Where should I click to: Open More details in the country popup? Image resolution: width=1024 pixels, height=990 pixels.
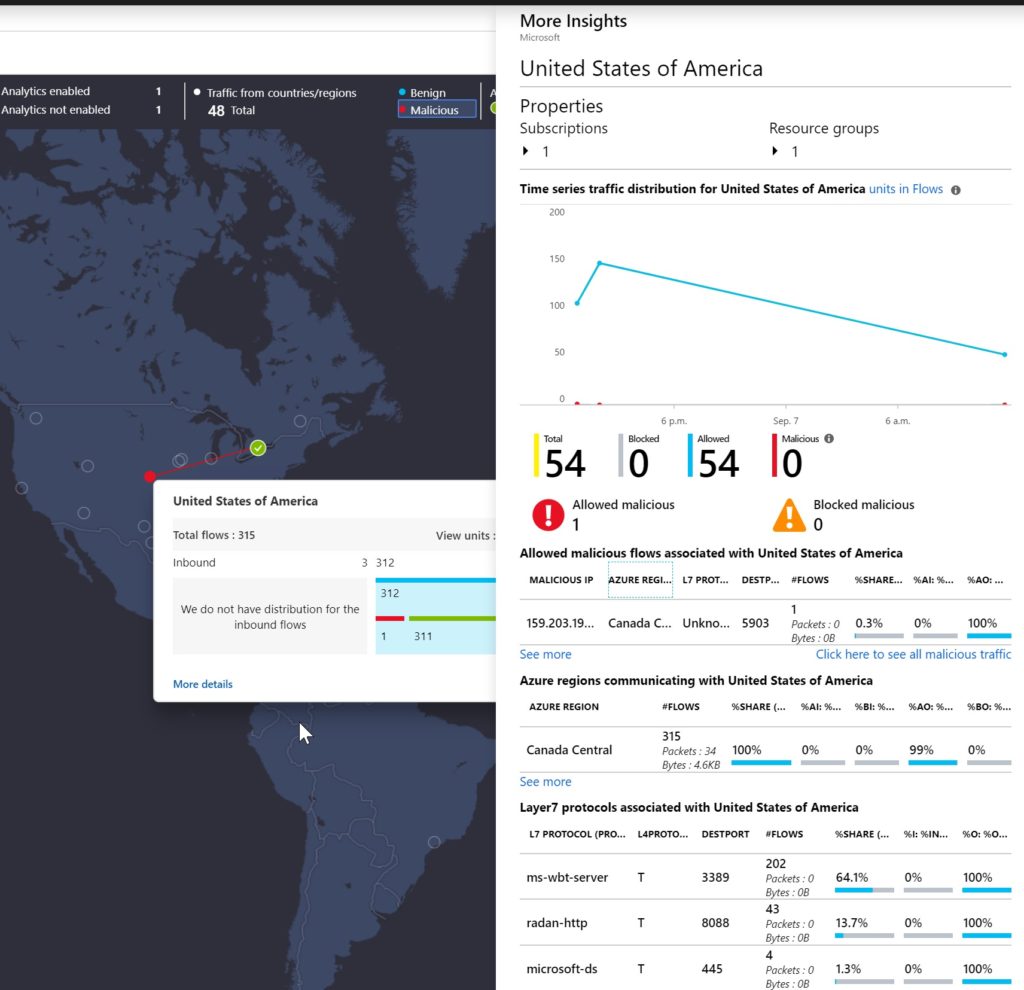[x=202, y=684]
